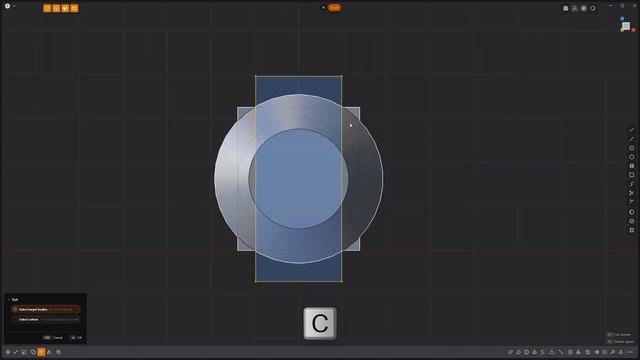Select the Sphere tool in right toolbar

(x=631, y=212)
